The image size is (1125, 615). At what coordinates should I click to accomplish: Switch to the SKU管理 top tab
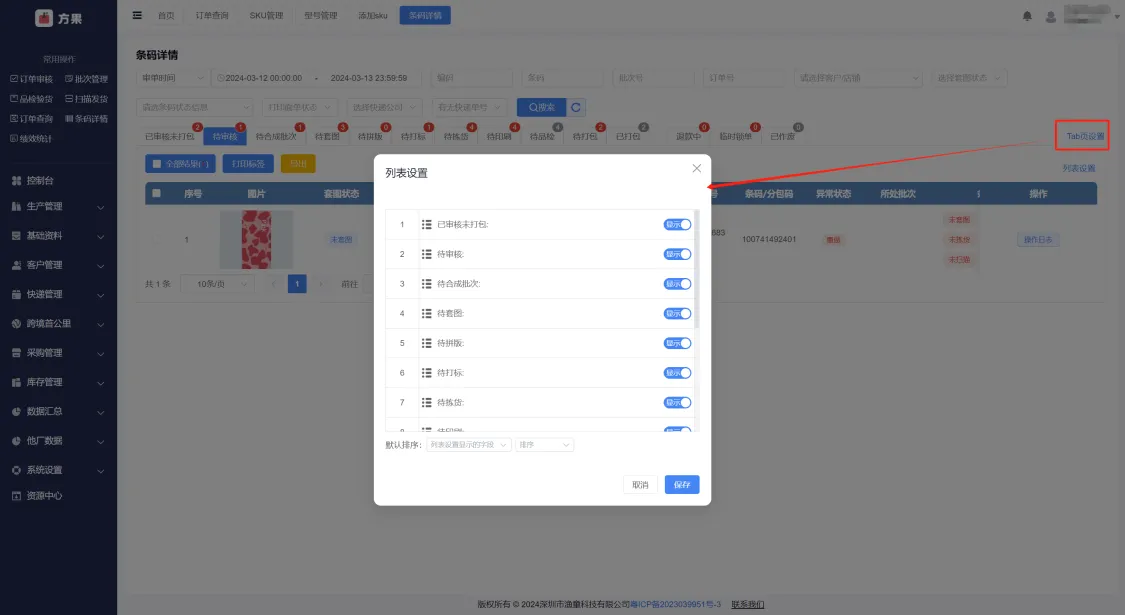click(x=266, y=15)
